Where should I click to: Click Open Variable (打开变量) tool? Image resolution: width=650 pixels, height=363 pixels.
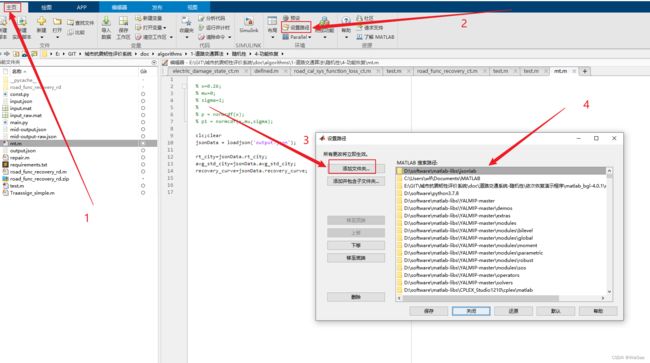pyautogui.click(x=150, y=27)
